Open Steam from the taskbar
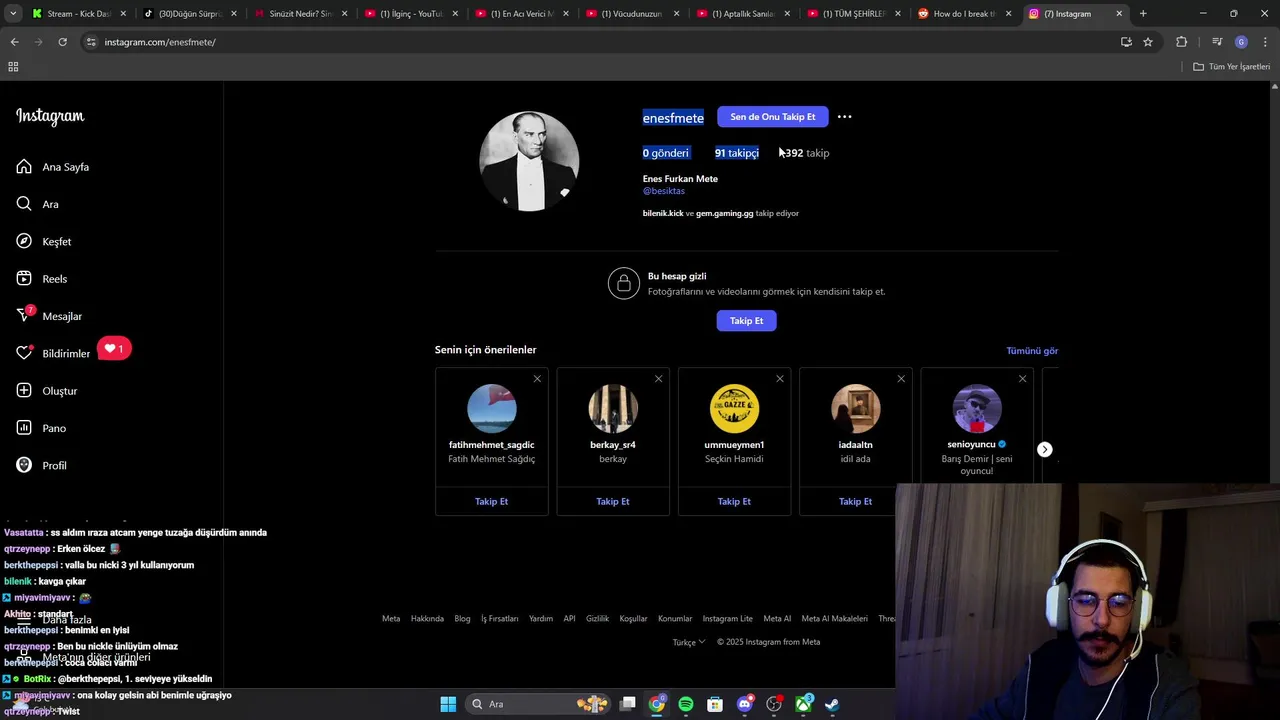Screen dimensions: 1280x720 [832, 704]
